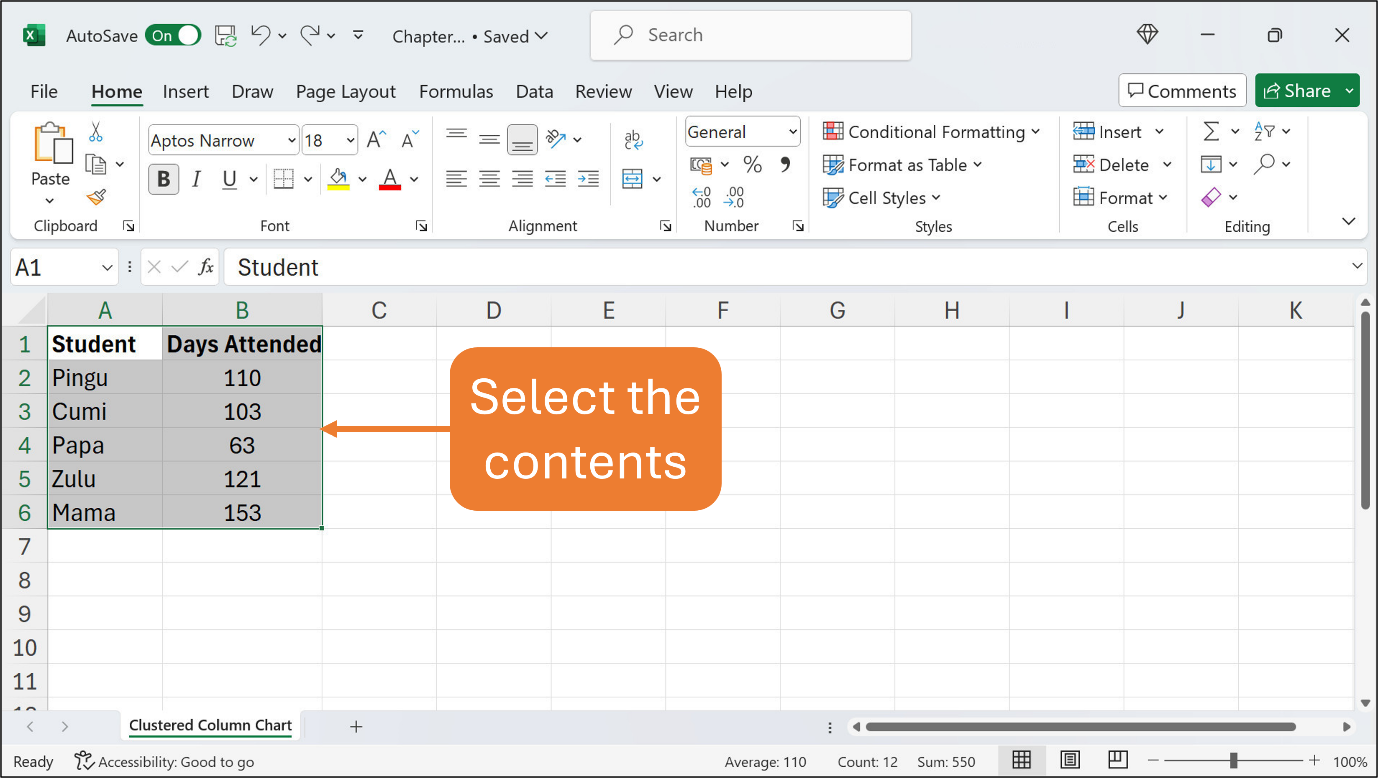Click the AutoSum sigma icon
Image resolution: width=1378 pixels, height=778 pixels.
click(1211, 131)
